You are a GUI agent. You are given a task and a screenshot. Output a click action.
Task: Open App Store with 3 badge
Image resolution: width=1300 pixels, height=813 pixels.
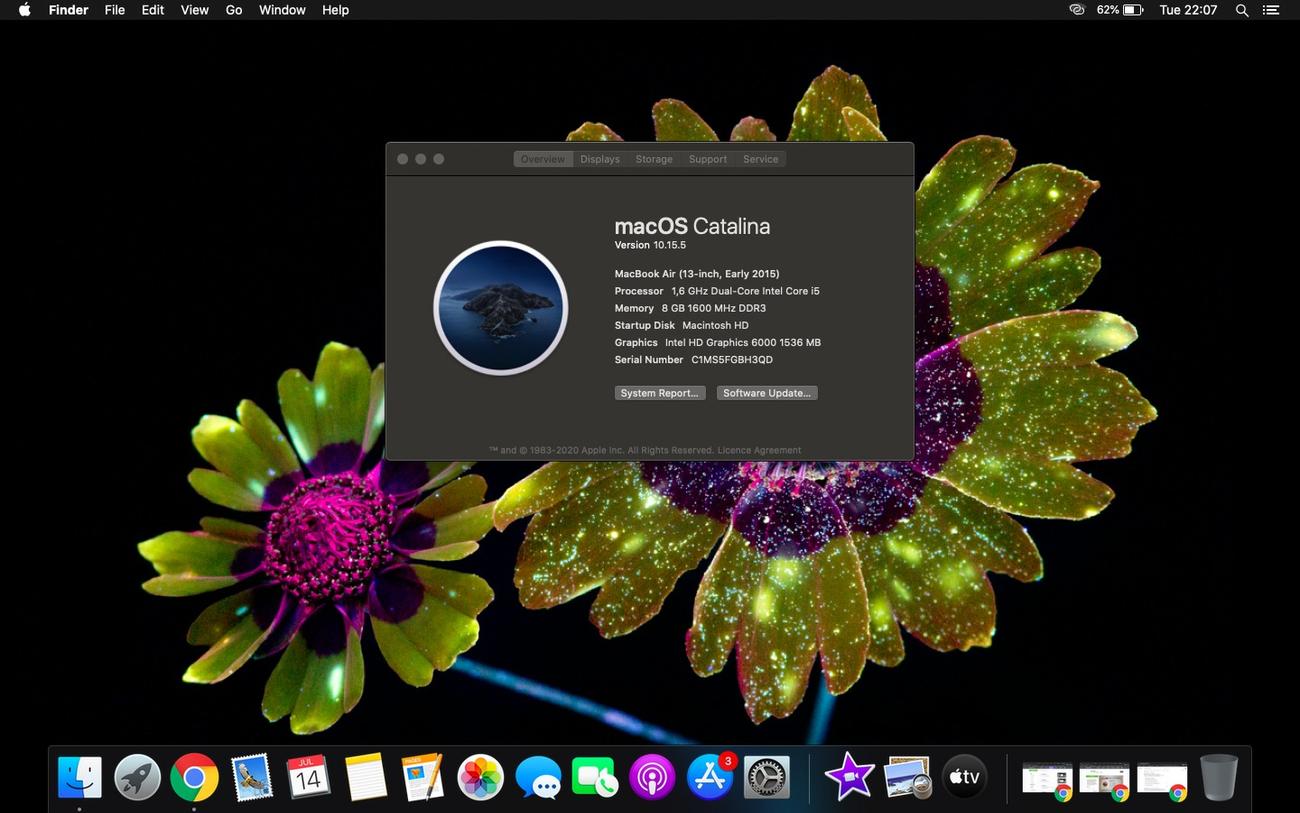[x=710, y=777]
